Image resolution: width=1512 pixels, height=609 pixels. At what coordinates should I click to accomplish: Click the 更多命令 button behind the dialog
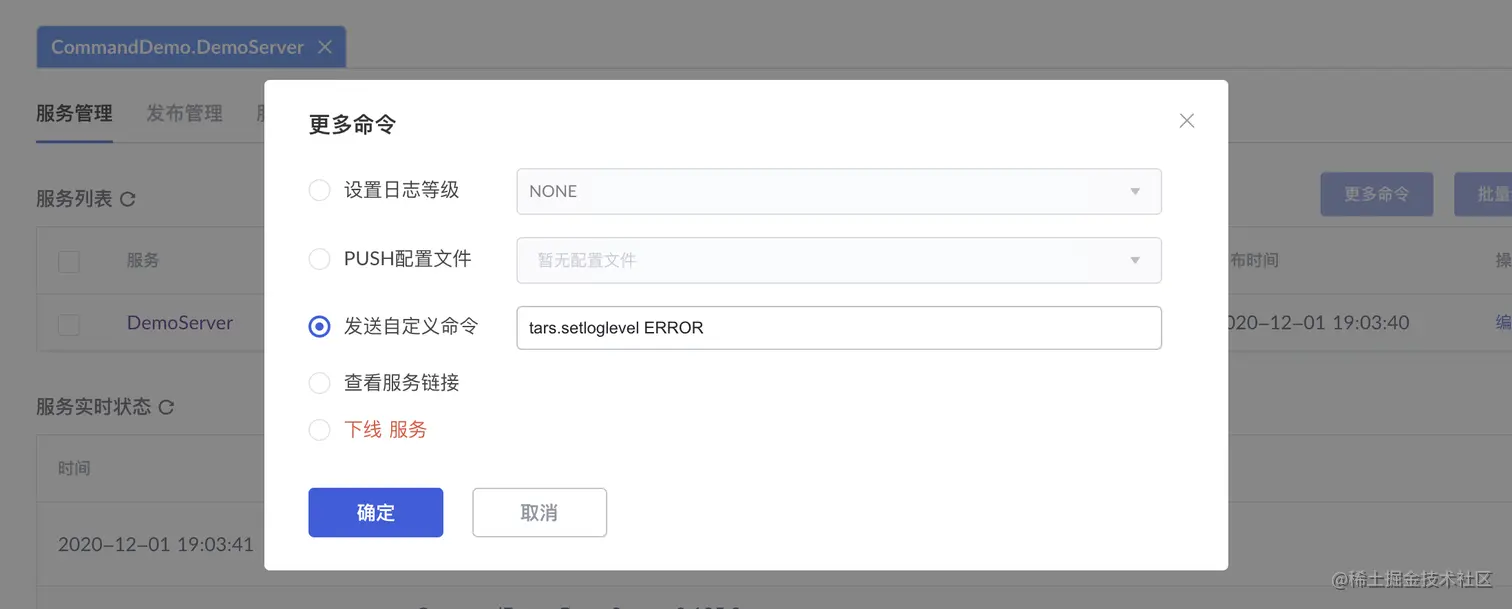[1377, 194]
